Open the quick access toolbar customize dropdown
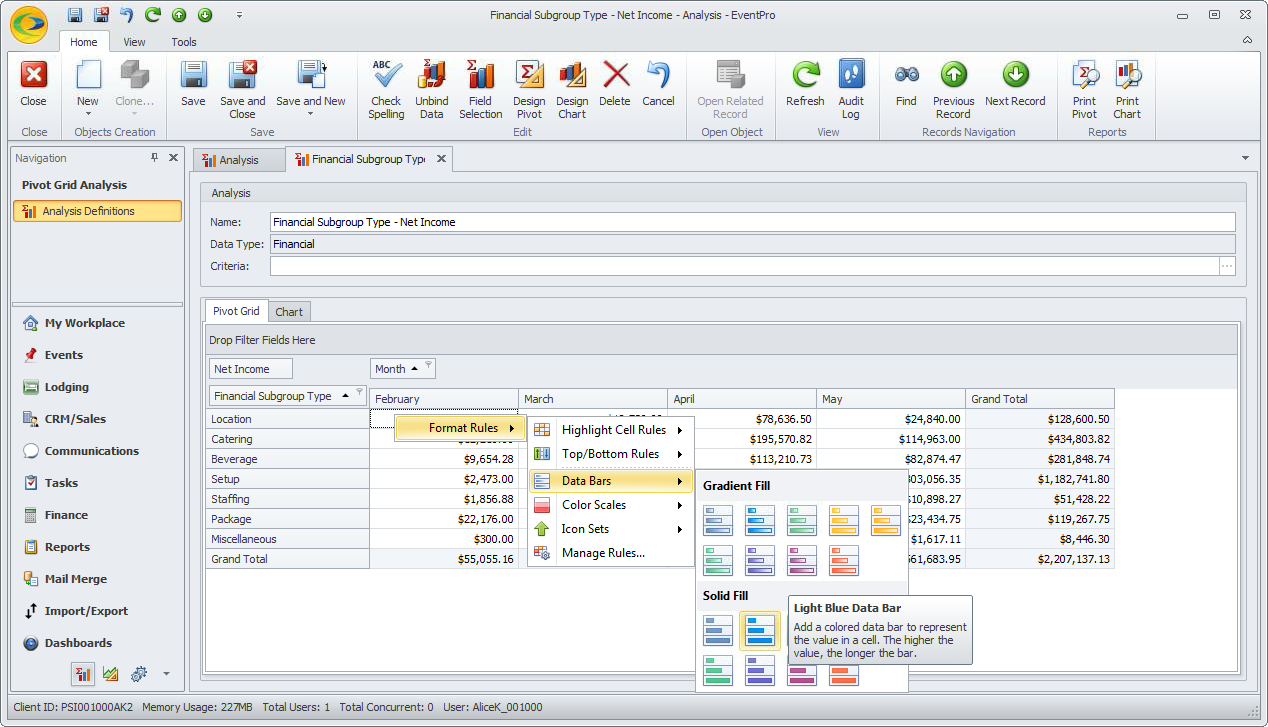 [239, 15]
